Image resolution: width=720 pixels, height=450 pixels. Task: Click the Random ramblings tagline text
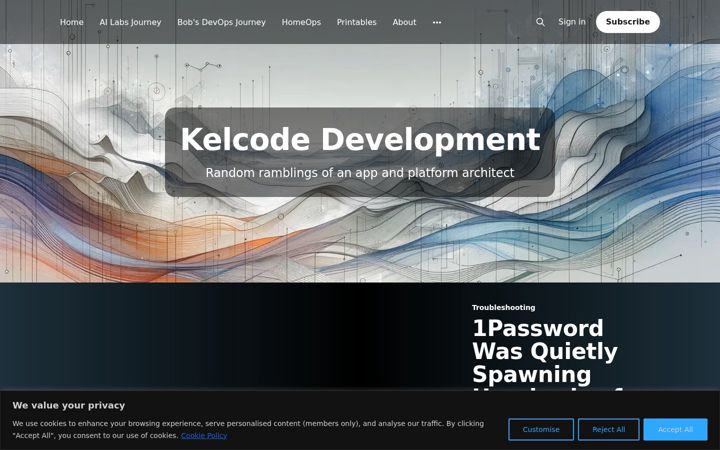coord(360,173)
